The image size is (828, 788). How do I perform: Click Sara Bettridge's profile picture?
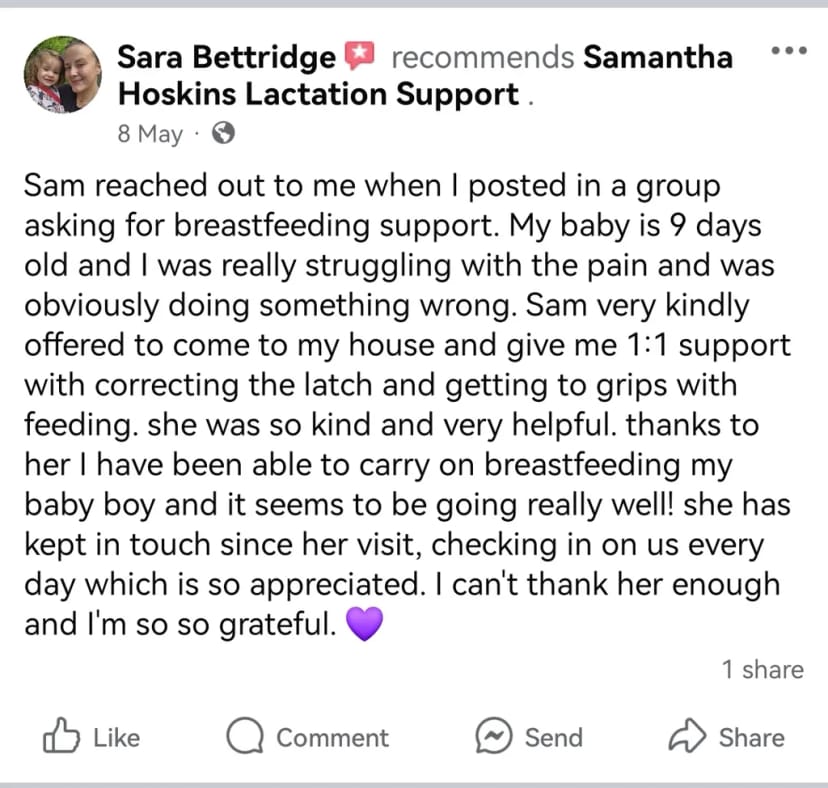tap(63, 74)
